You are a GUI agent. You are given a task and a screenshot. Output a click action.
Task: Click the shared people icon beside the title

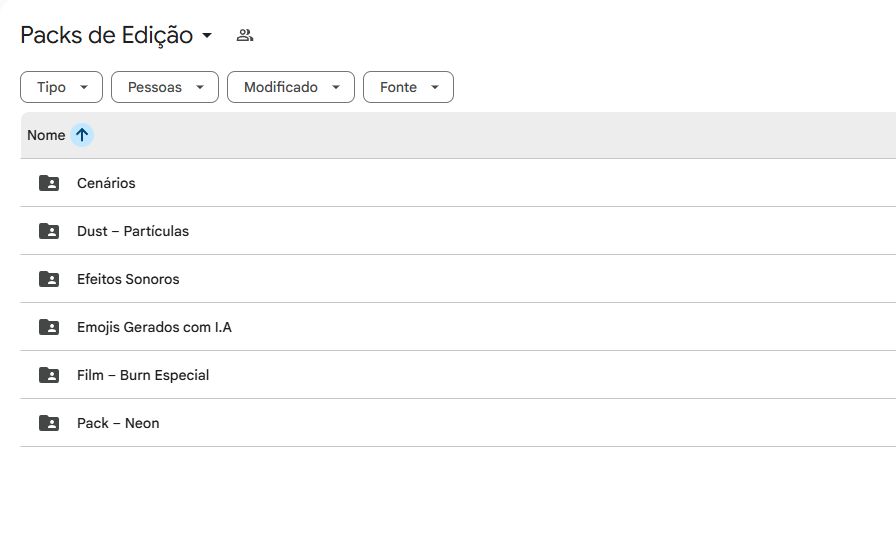[x=245, y=35]
